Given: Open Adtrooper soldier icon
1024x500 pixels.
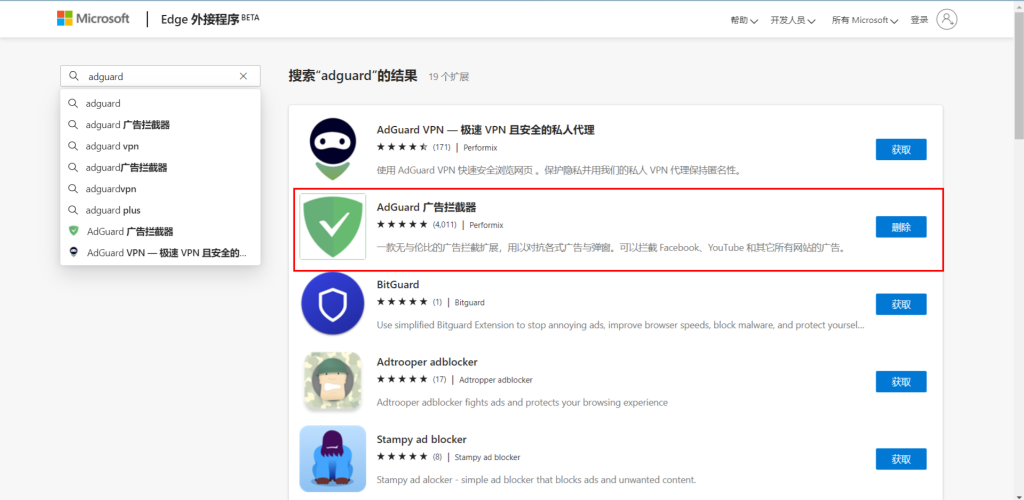Looking at the screenshot, I should [x=333, y=381].
